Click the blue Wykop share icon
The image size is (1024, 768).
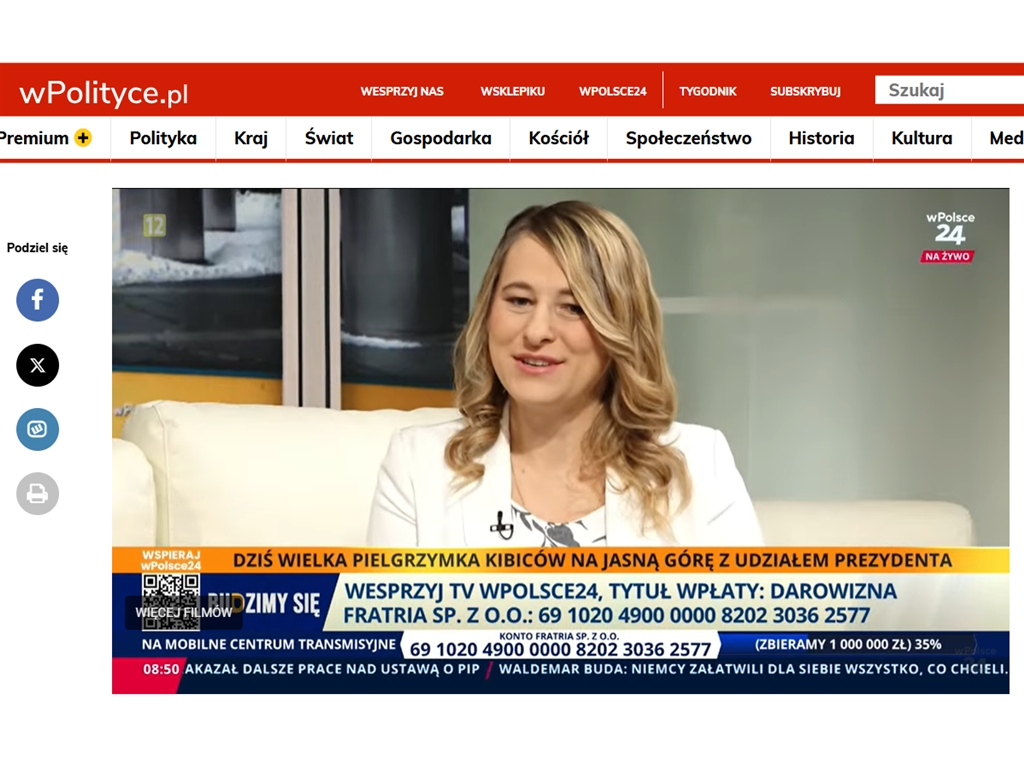tap(37, 429)
